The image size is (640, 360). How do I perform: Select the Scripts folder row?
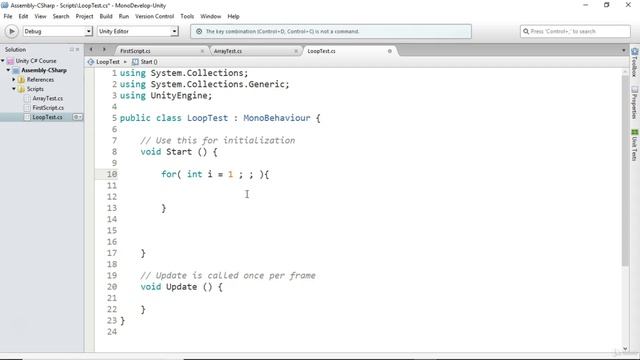click(x=35, y=89)
